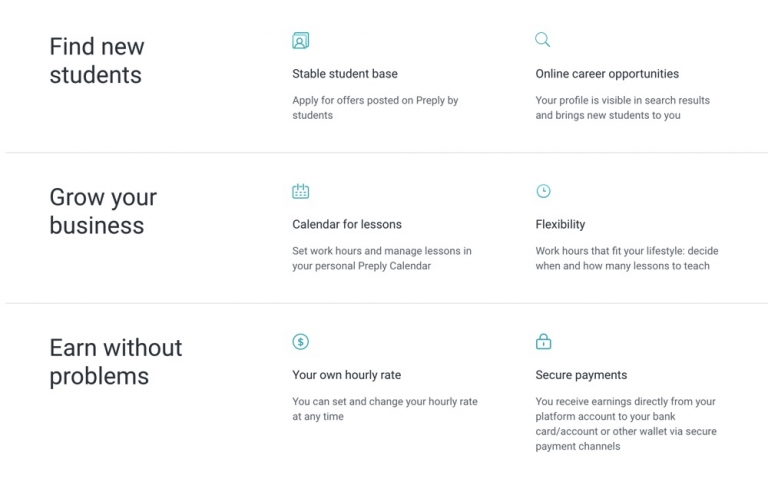Click the Secure payments title
This screenshot has height=485, width=768.
(x=581, y=375)
